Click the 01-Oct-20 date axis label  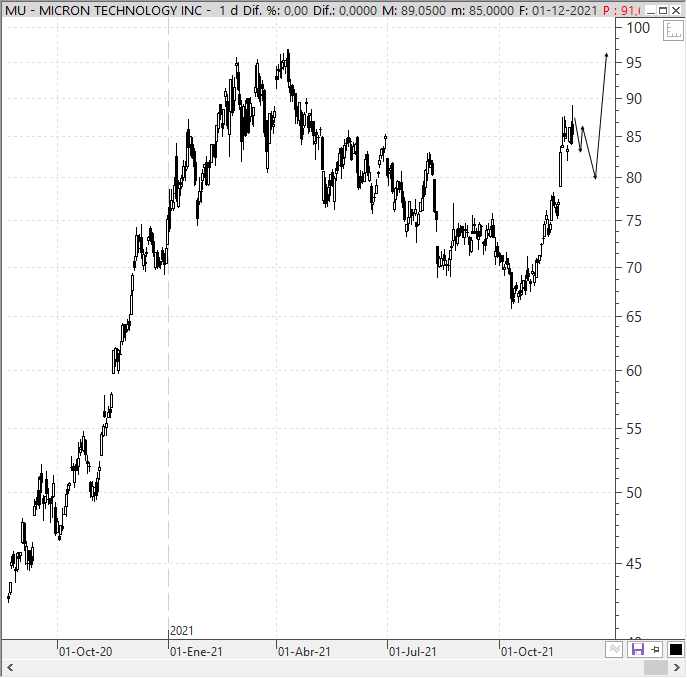pos(85,652)
